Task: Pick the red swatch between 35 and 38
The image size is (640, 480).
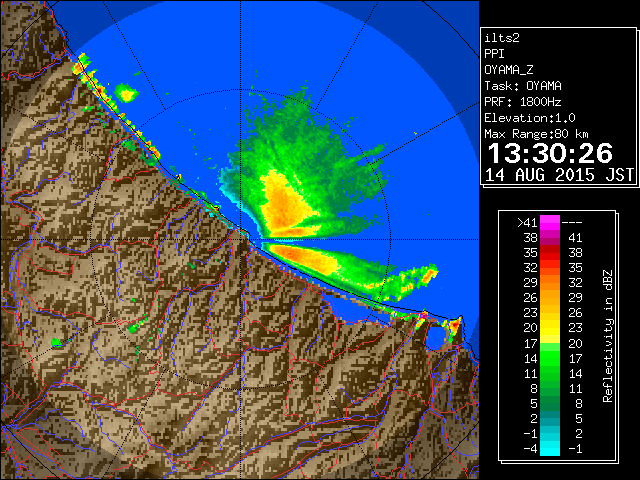Action: tap(550, 253)
